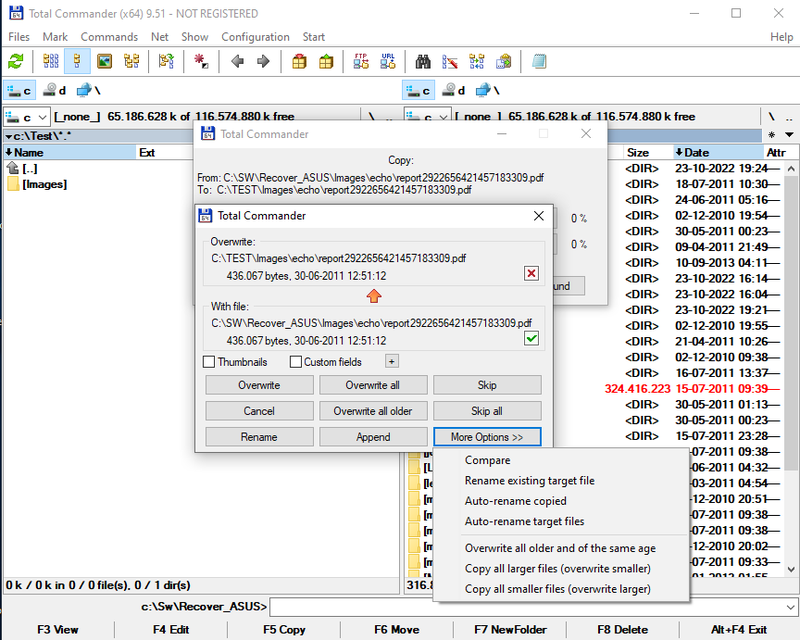800x640 pixels.
Task: Click green checkmark icon for source file
Action: [x=531, y=338]
